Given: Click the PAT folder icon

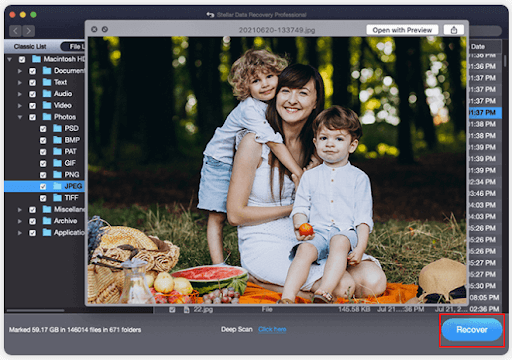Looking at the screenshot, I should click(58, 151).
